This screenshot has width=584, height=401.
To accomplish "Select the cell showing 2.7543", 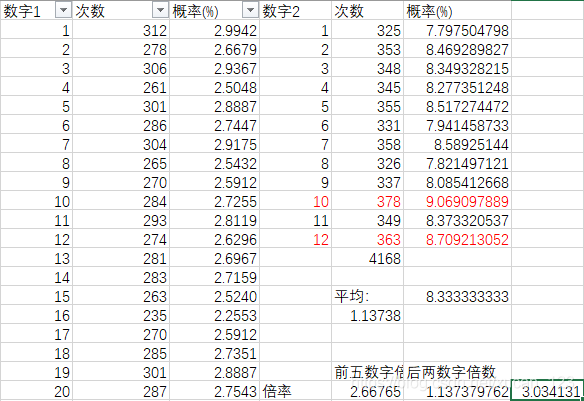I will click(215, 391).
